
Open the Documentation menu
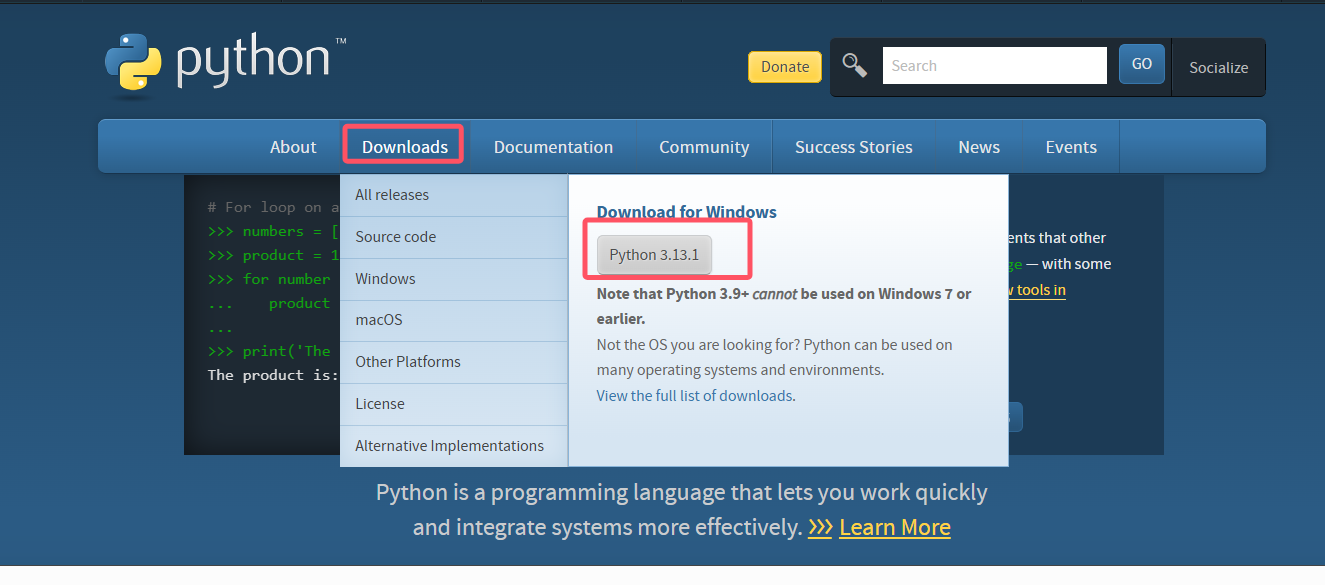click(x=553, y=147)
